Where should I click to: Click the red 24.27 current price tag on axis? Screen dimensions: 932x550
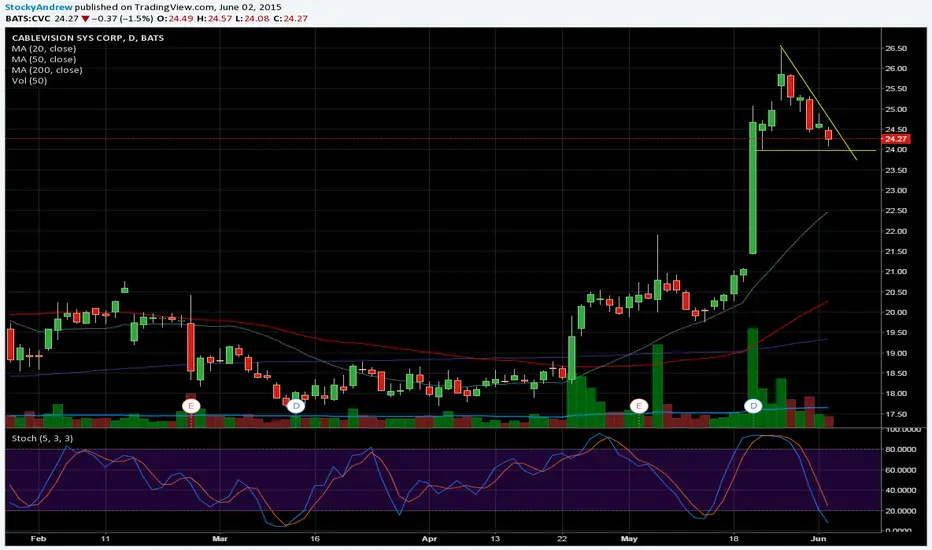(x=896, y=139)
